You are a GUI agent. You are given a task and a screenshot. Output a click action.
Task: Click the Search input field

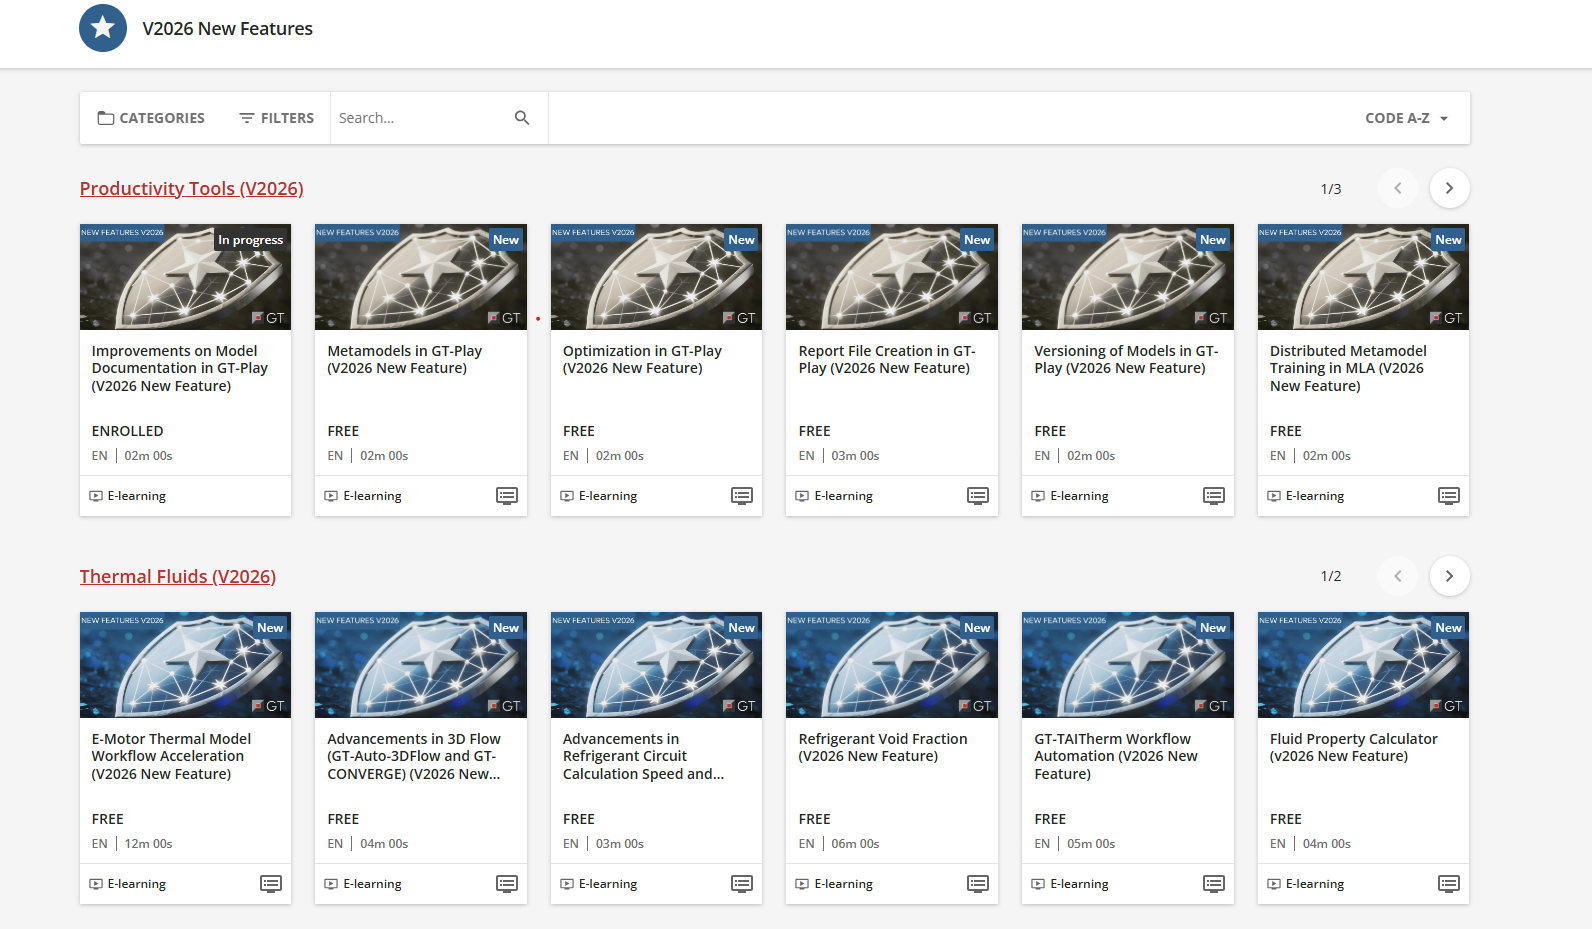pos(422,118)
